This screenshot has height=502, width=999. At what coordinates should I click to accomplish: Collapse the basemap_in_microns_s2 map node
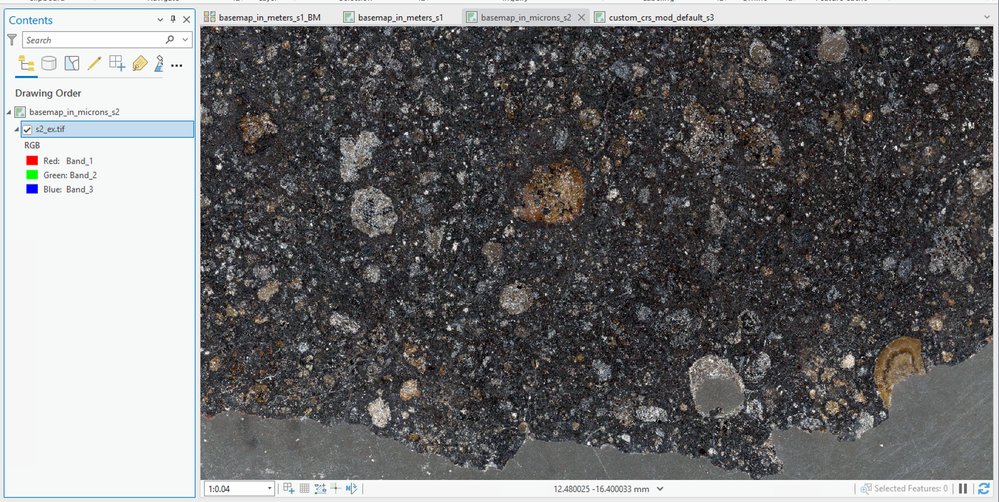(x=9, y=112)
